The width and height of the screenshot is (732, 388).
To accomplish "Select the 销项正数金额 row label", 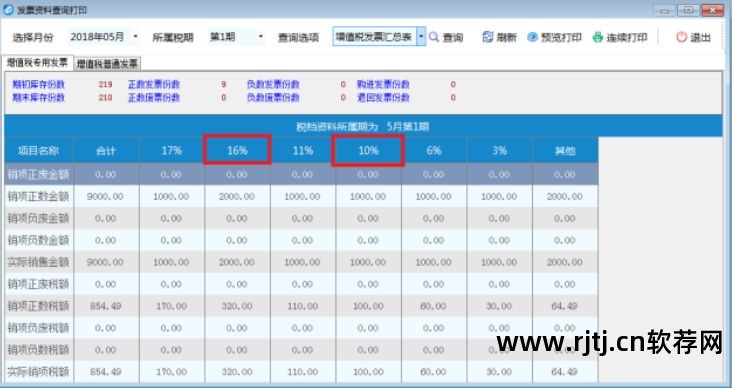I will [39, 197].
